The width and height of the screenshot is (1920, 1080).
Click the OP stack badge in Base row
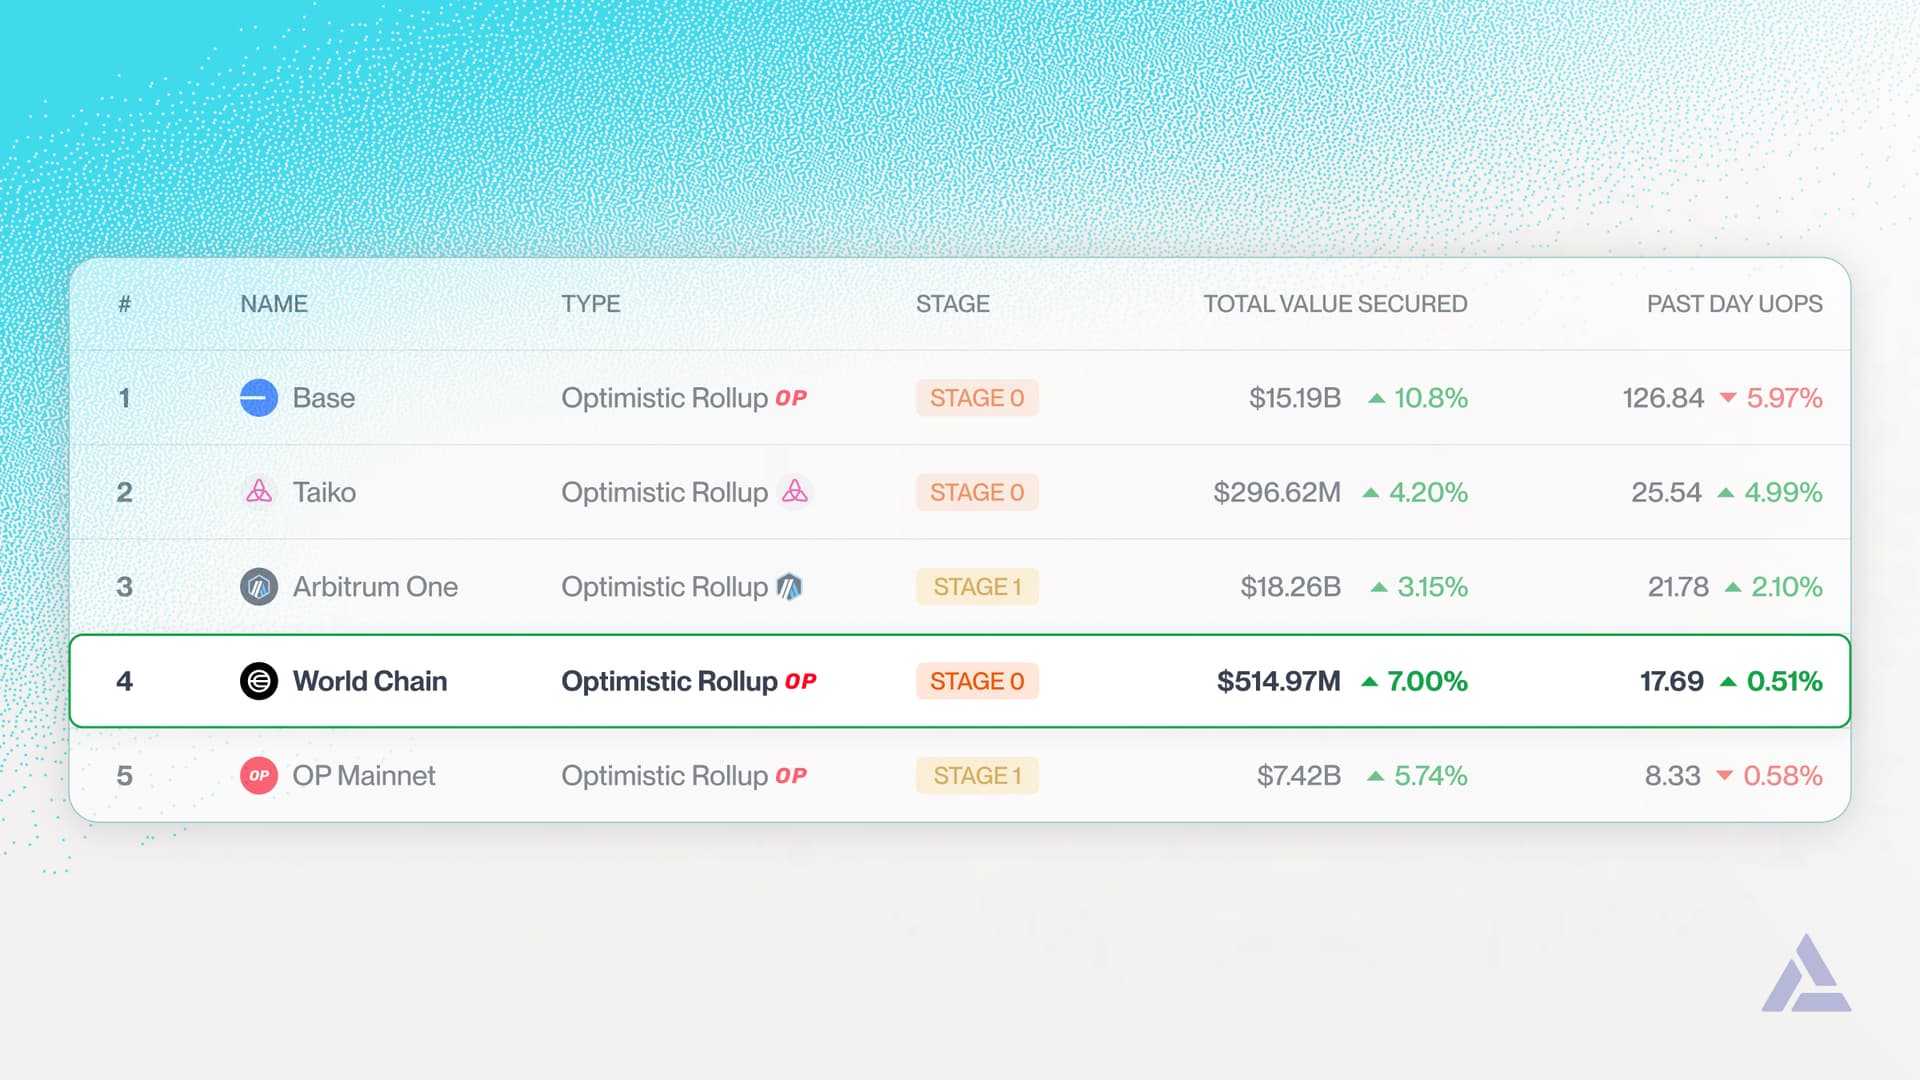click(x=791, y=398)
